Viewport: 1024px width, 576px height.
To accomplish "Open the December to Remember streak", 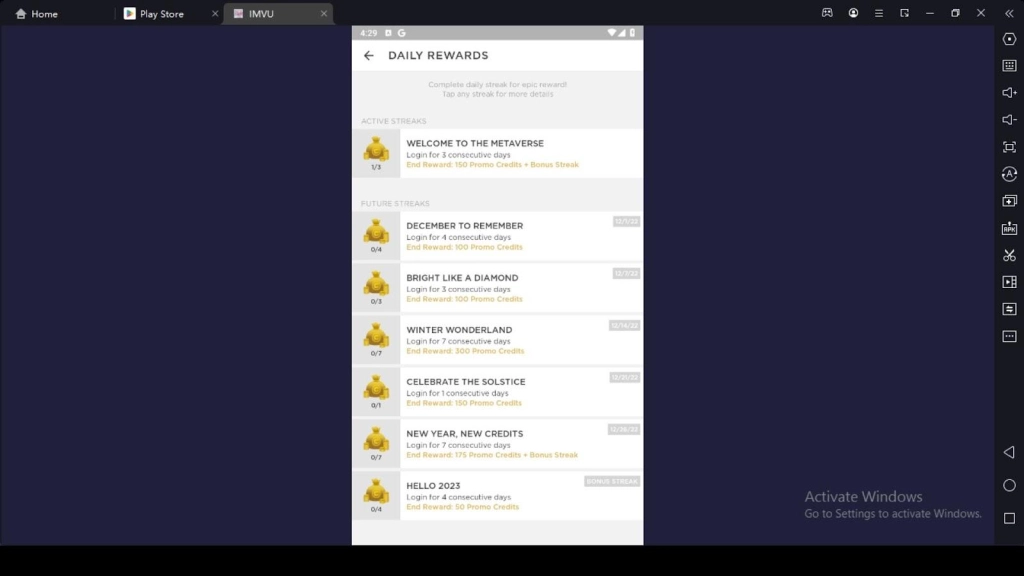I will click(x=498, y=236).
